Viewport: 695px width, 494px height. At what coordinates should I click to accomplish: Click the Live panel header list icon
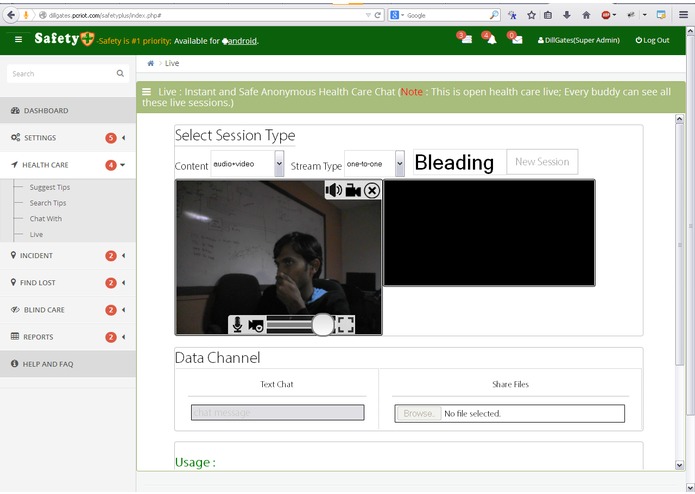tap(146, 92)
